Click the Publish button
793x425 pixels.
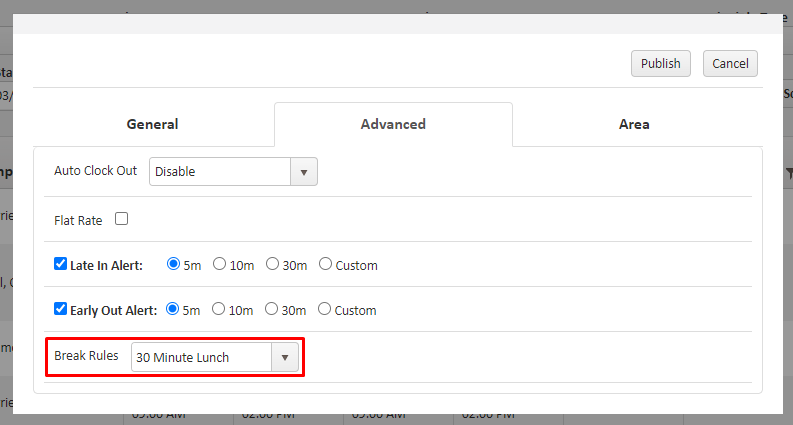coord(660,63)
